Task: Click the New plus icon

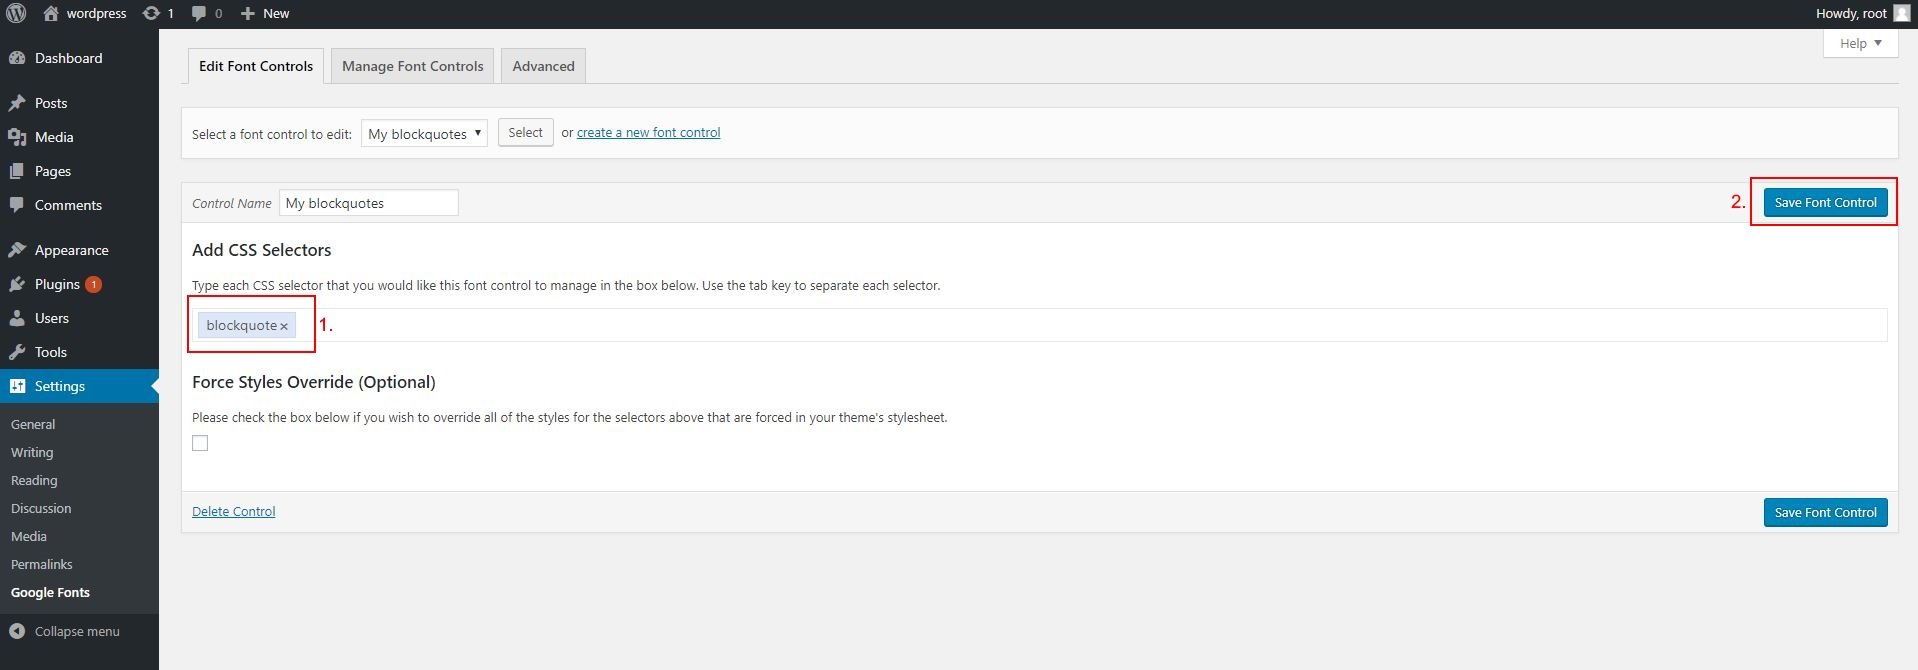Action: 248,13
